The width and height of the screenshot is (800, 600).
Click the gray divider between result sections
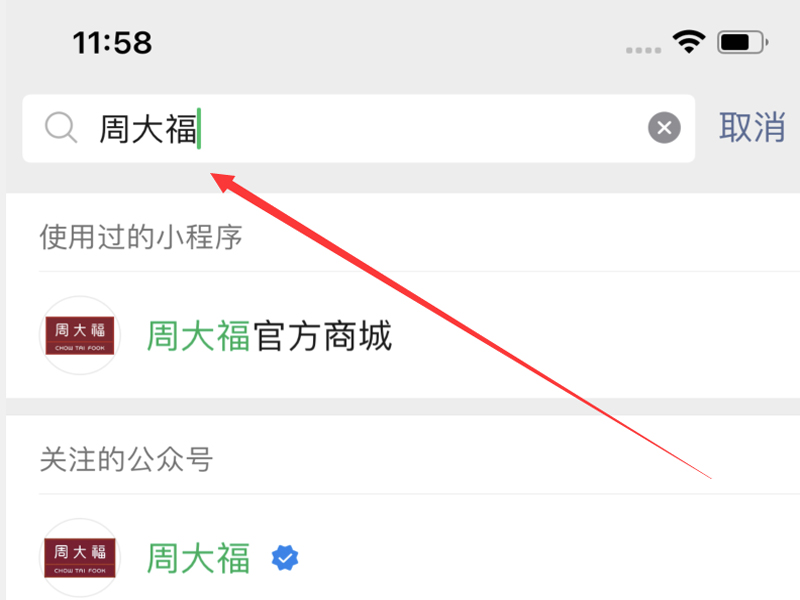(403, 407)
